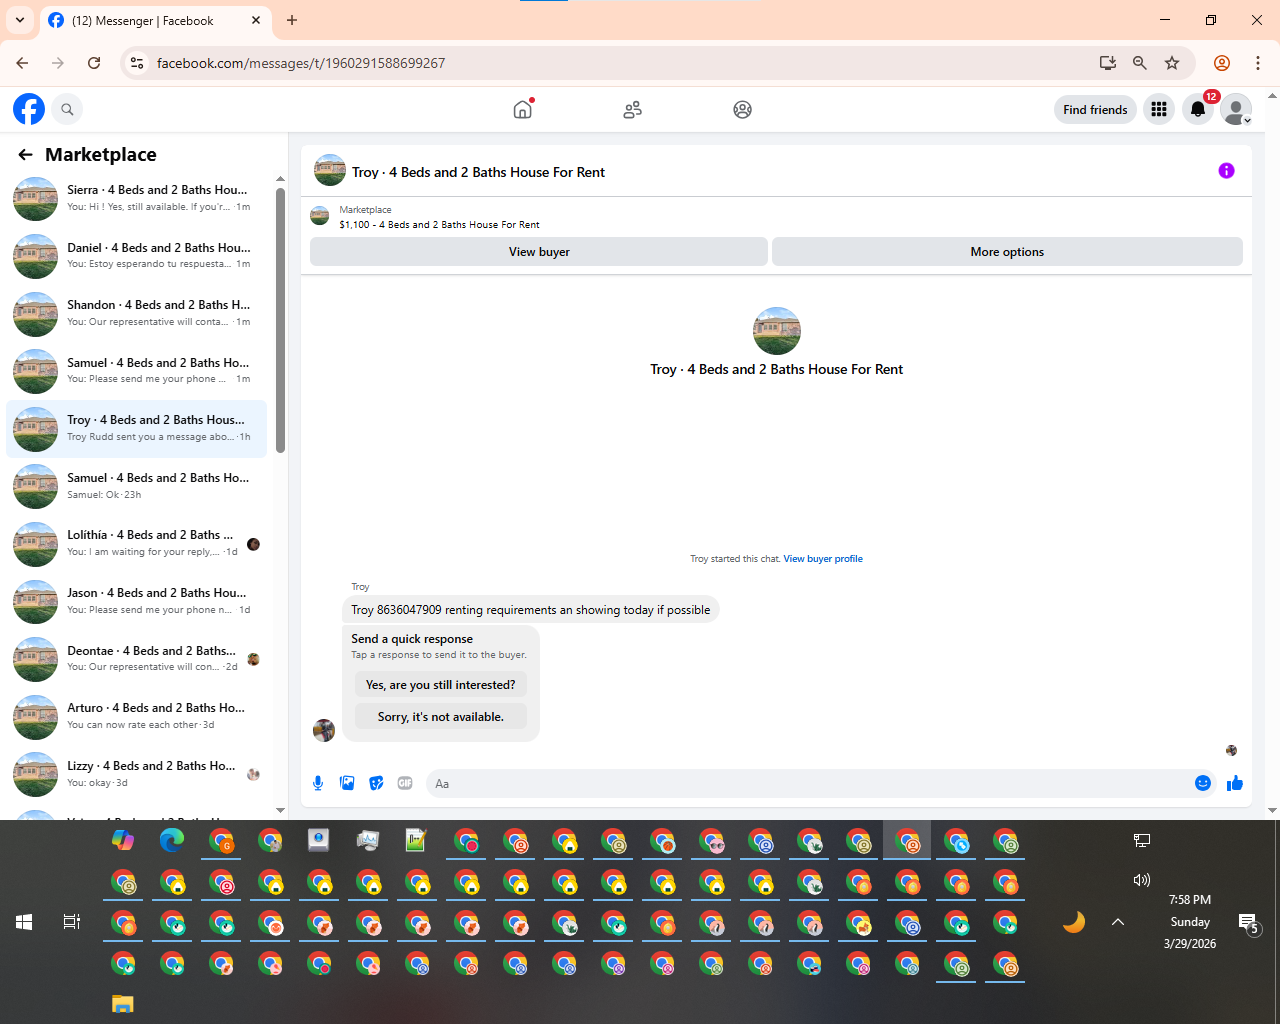Click the install app icon in address bar
The image size is (1280, 1024).
pos(1108,63)
